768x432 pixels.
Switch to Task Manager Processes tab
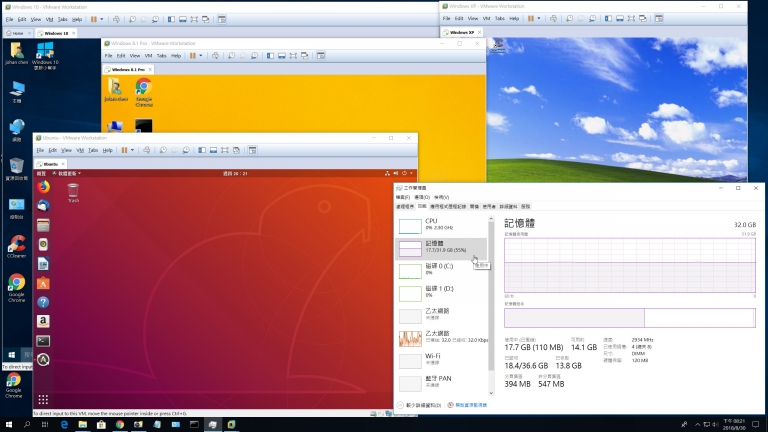point(405,207)
